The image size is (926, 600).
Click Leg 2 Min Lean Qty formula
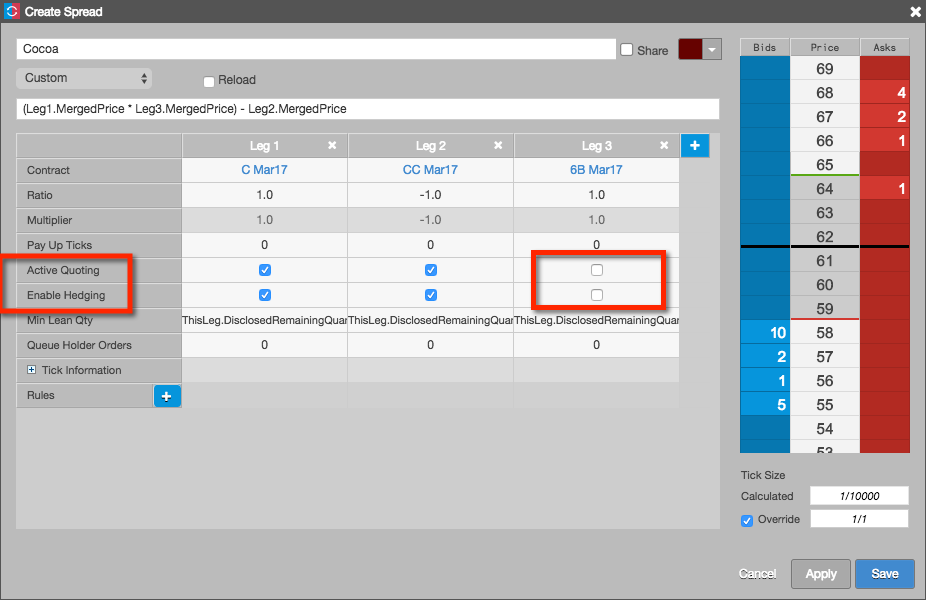pos(431,320)
